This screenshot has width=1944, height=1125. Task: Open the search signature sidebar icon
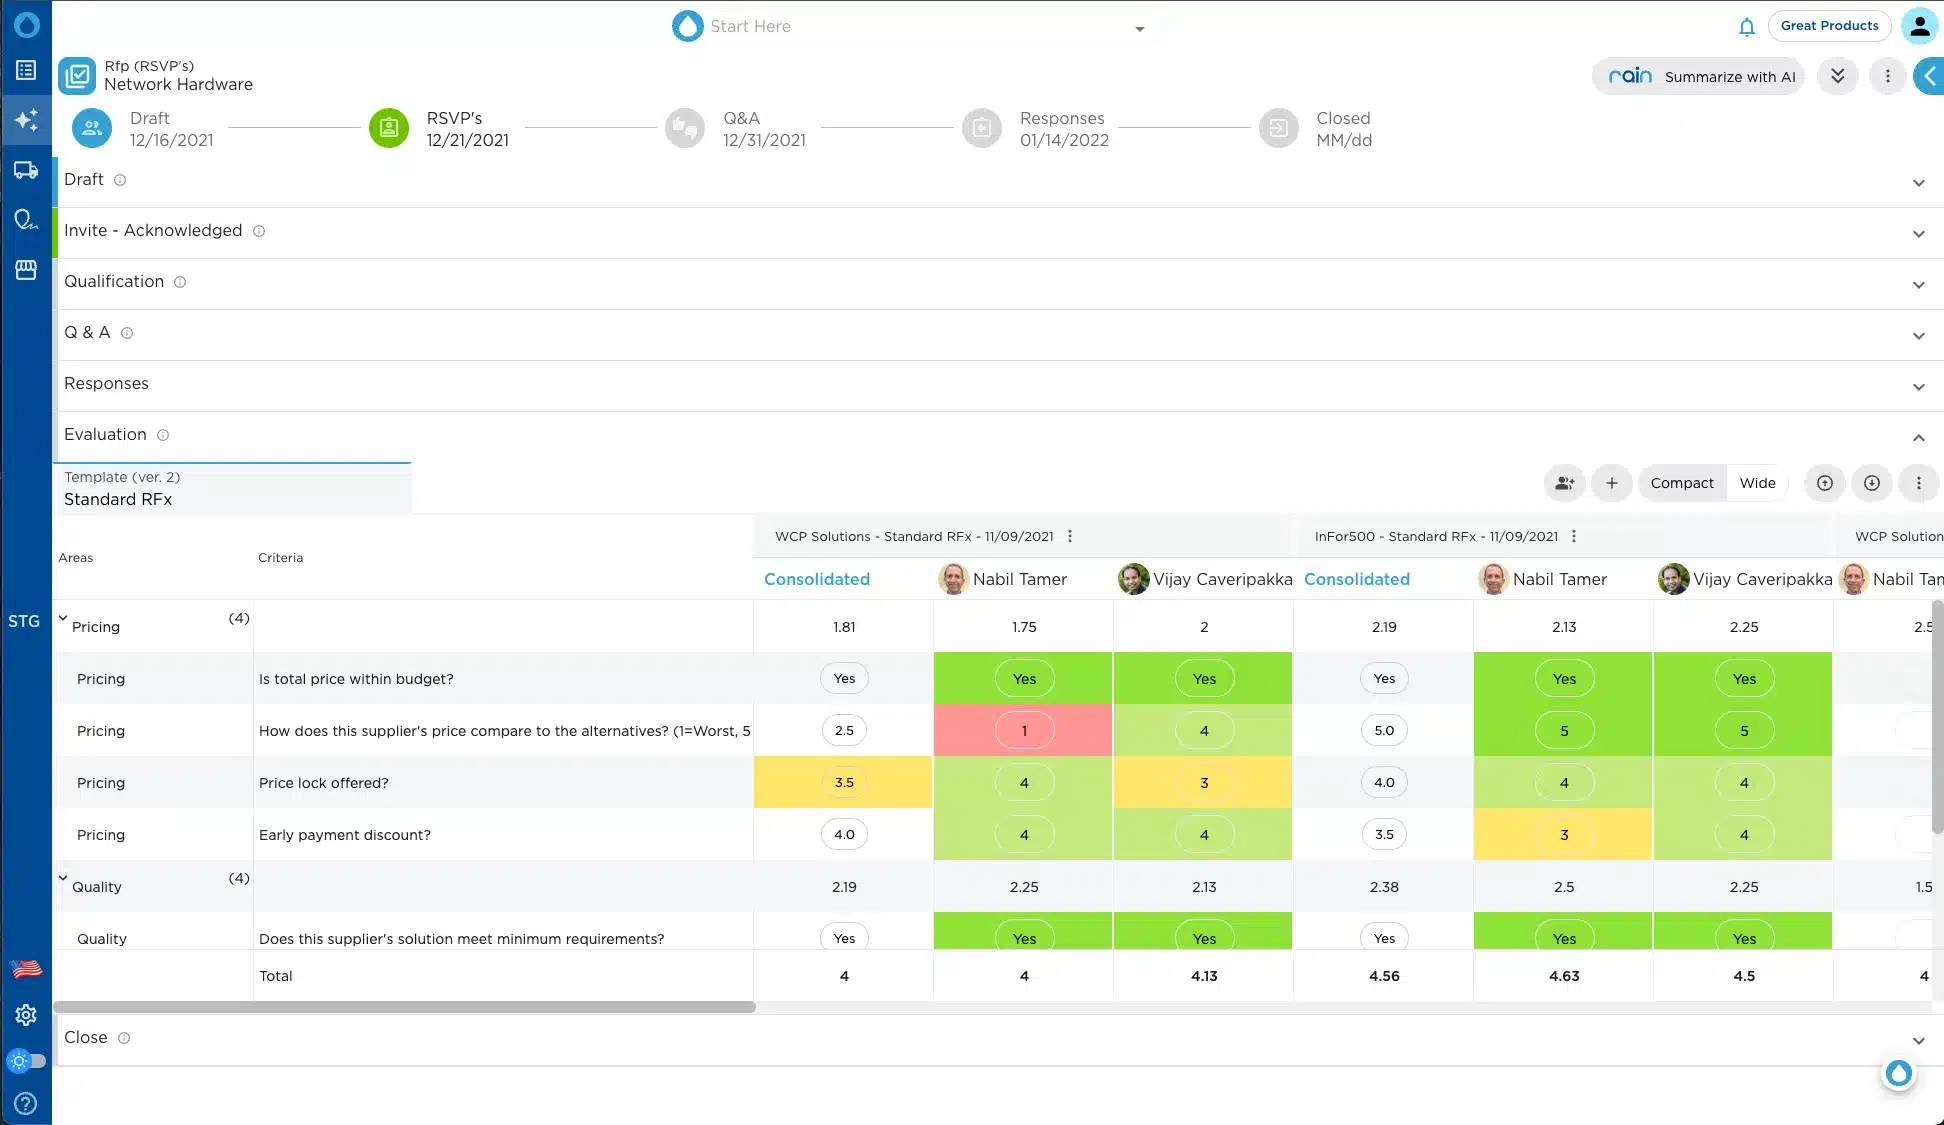[x=26, y=220]
